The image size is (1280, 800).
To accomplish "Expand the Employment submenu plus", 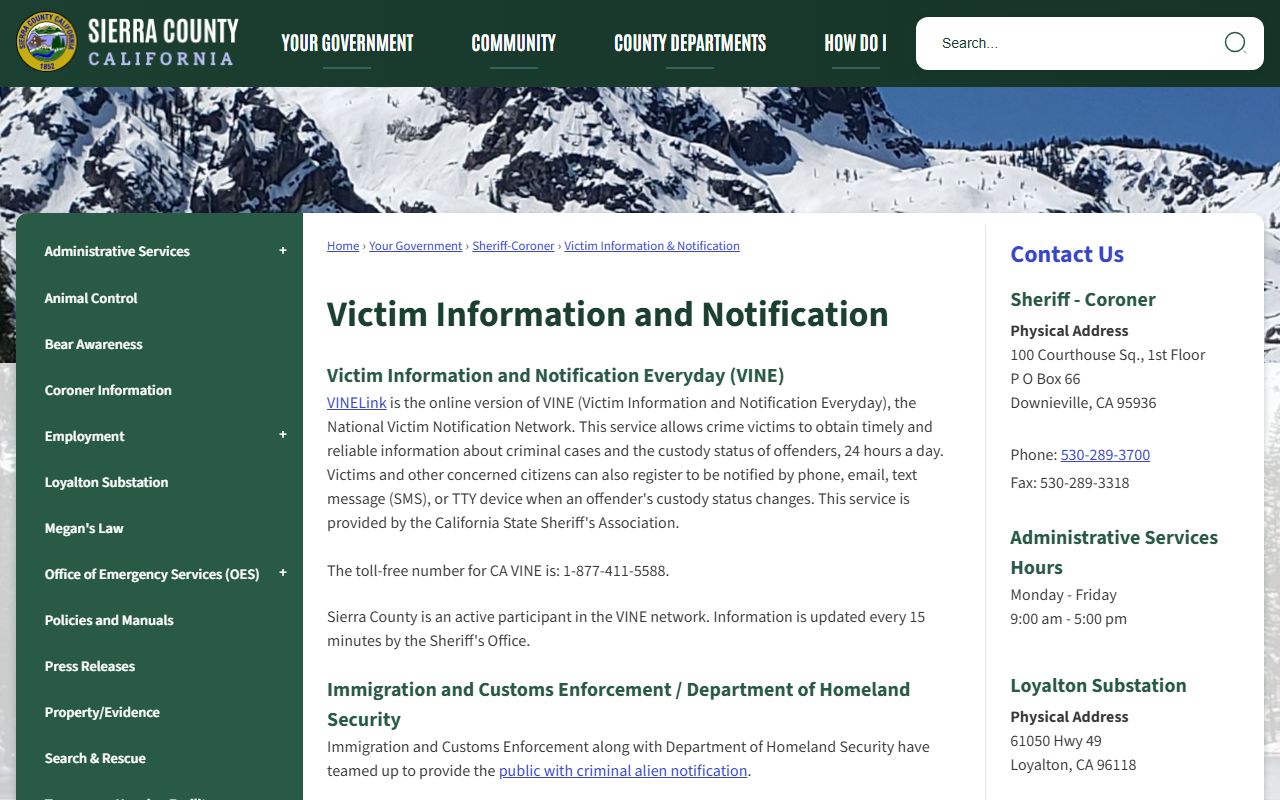I will 283,435.
